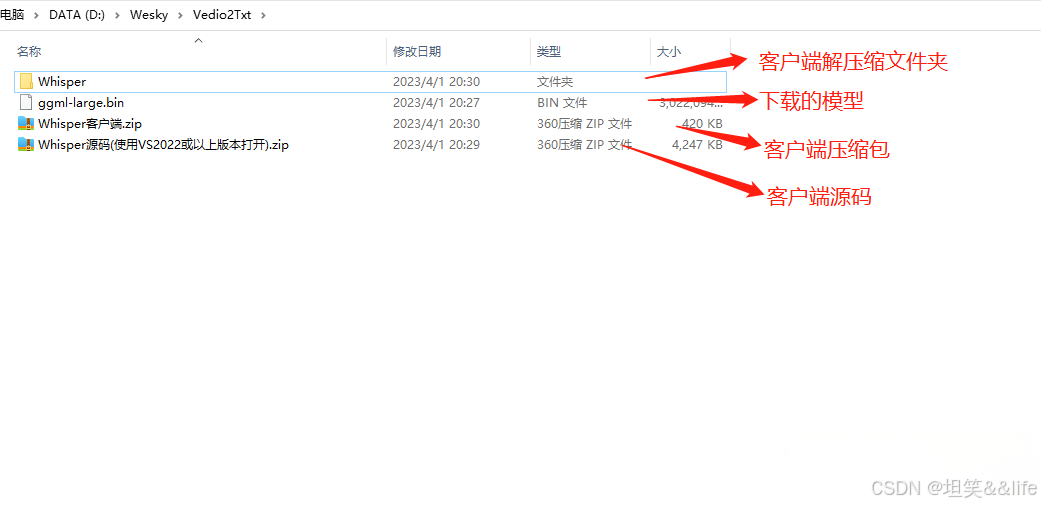
Task: Click the Whisper源码 zip archive icon
Action: 26,145
